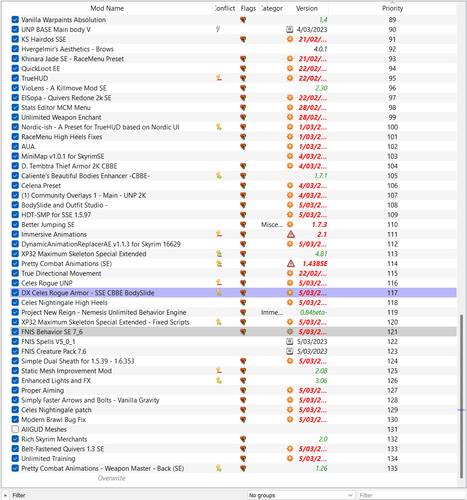The width and height of the screenshot is (467, 500).
Task: Click the conflict icon for Pretty Combat Animations - Weapon Master
Action: coord(219,468)
